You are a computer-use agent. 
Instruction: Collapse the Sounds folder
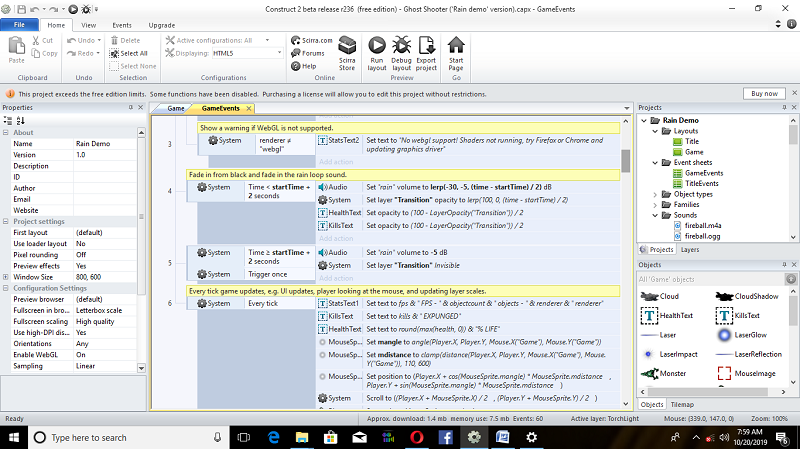(655, 215)
